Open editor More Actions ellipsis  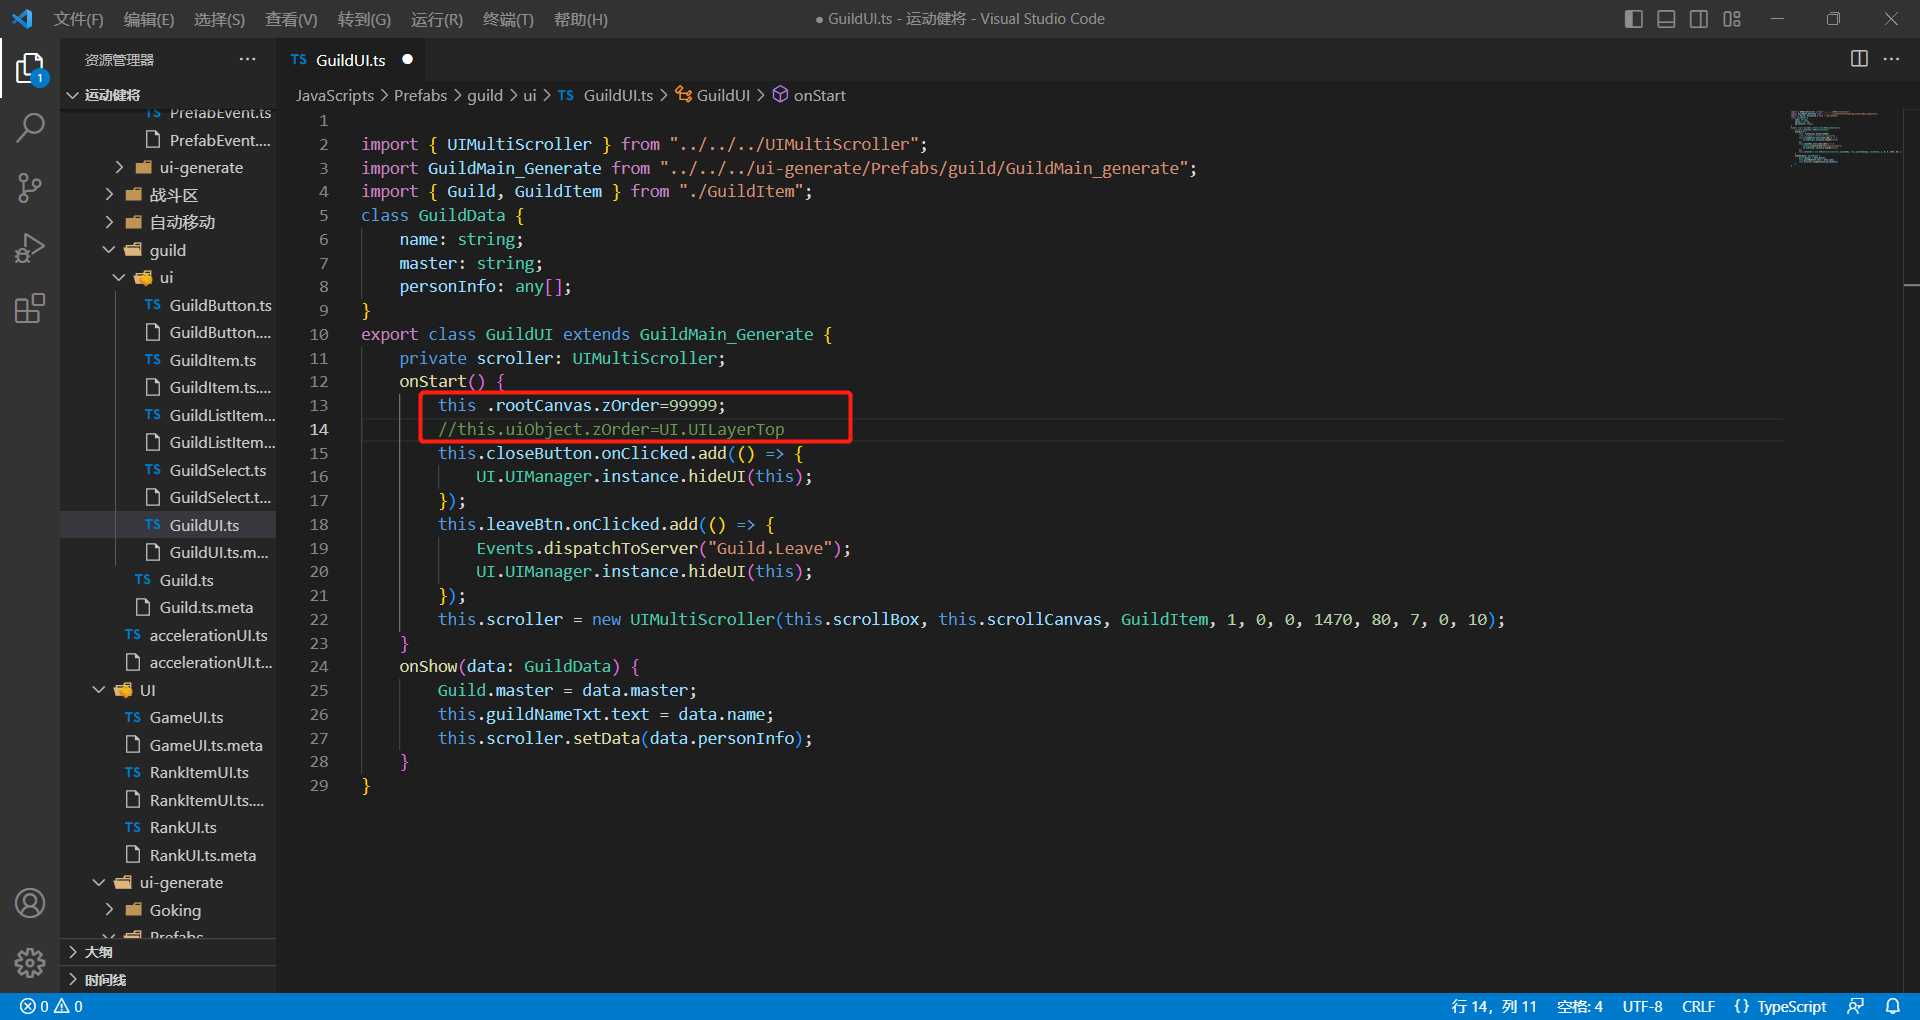1891,59
